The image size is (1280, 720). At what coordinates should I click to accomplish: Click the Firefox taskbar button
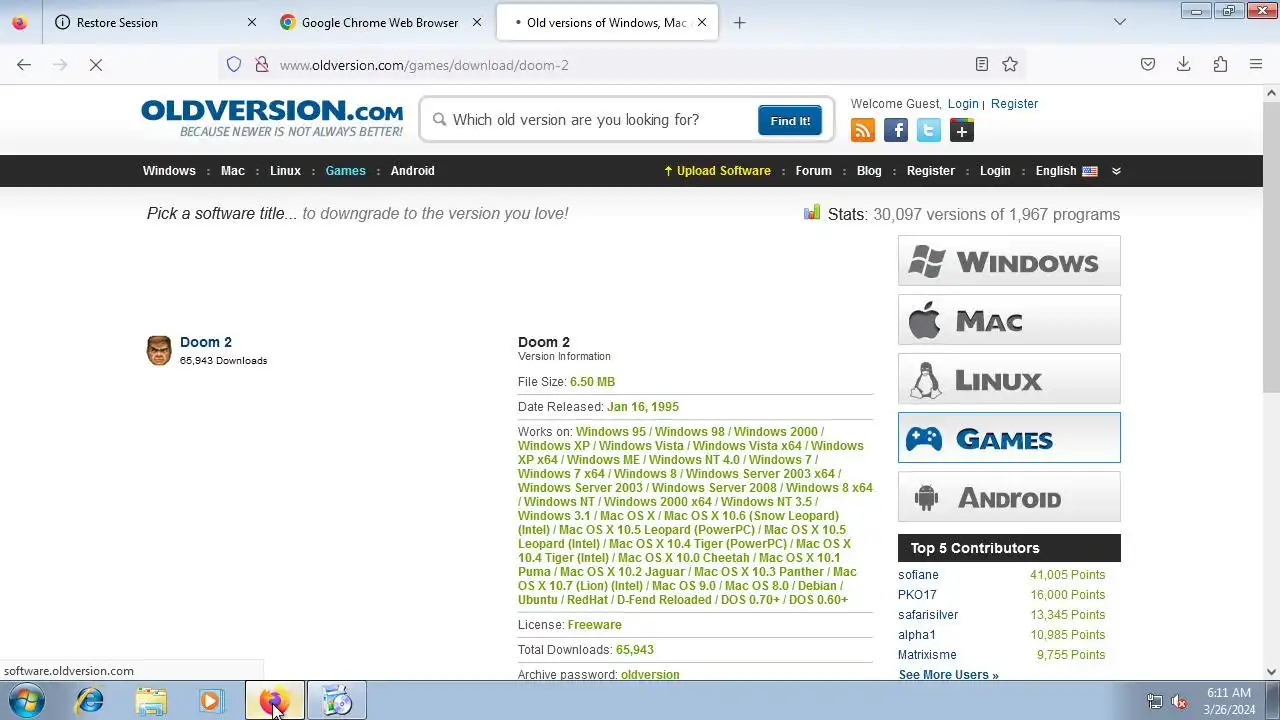(x=274, y=701)
